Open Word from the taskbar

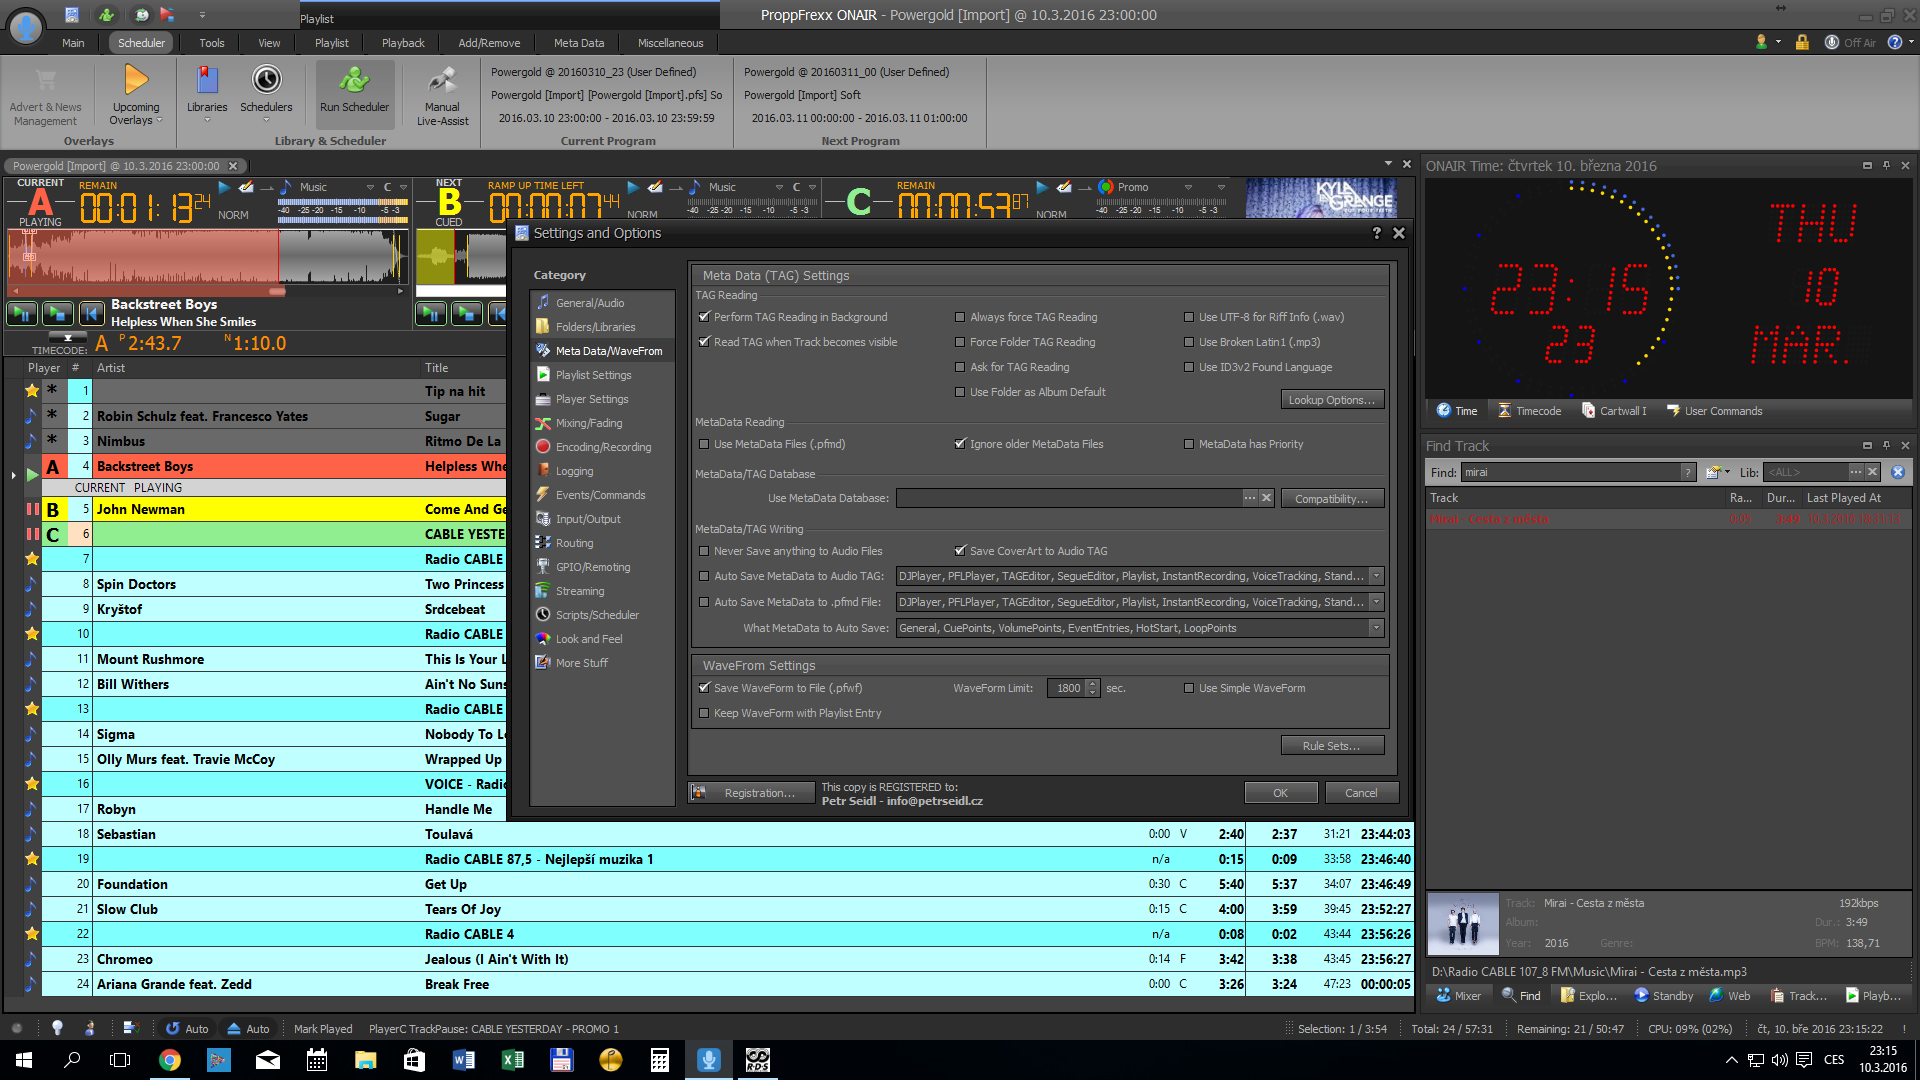click(464, 1060)
